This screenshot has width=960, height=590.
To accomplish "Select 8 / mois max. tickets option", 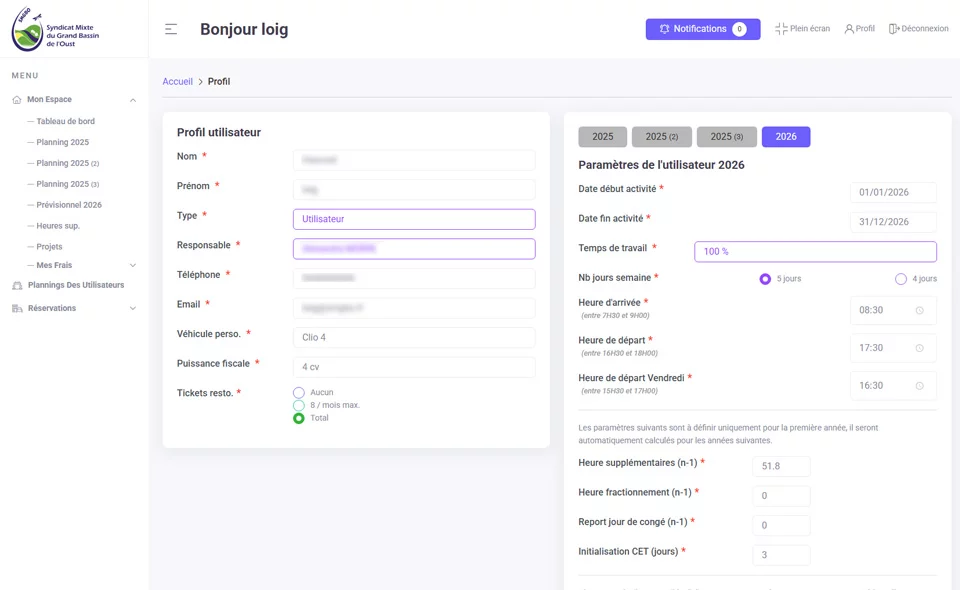I will point(299,405).
